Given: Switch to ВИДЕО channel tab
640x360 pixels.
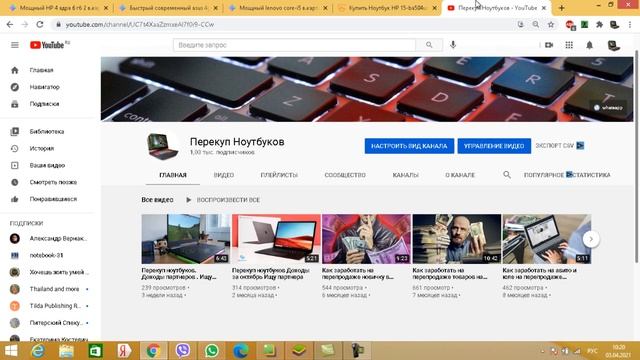Looking at the screenshot, I should (224, 175).
